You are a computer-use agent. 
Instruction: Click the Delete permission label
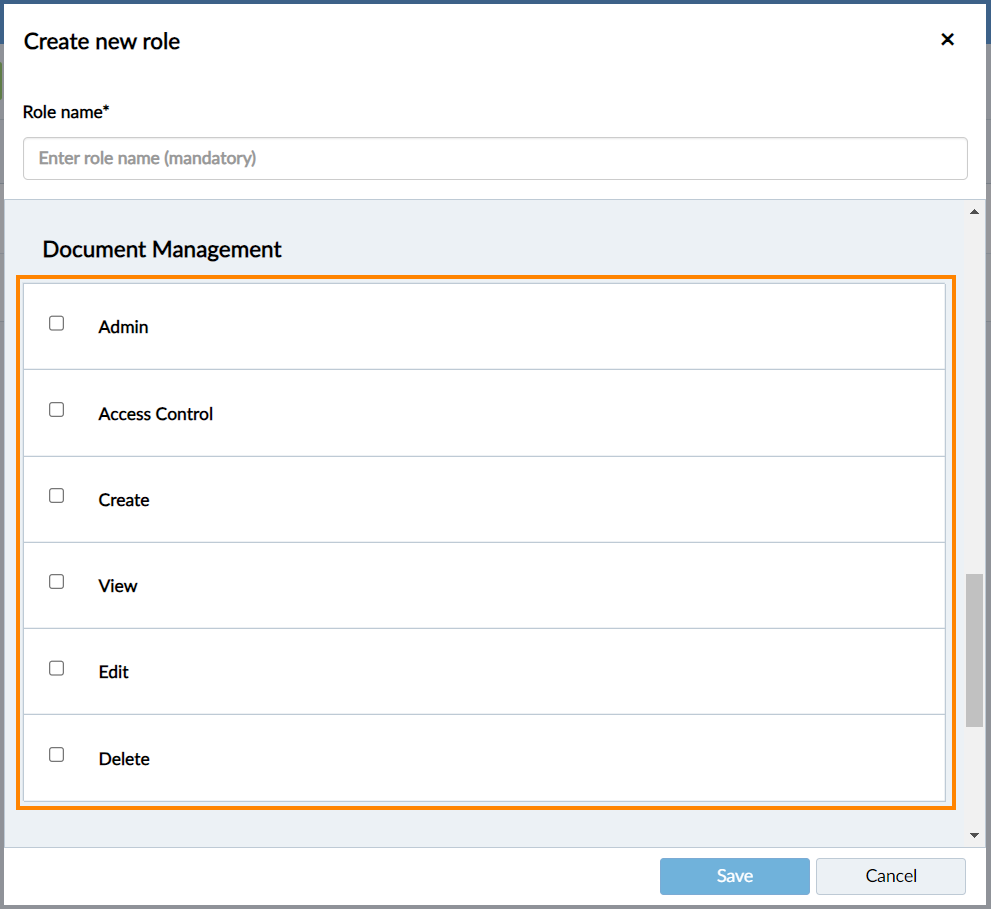pos(124,758)
